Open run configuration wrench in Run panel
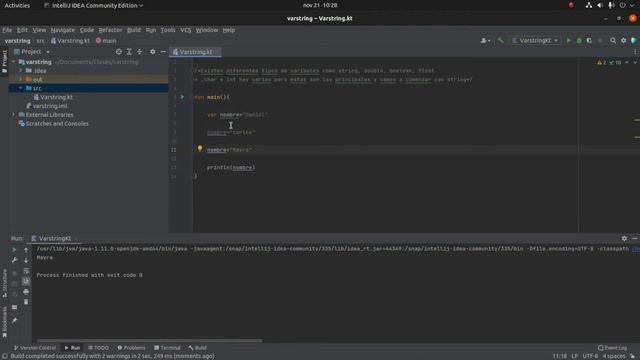 (14, 260)
